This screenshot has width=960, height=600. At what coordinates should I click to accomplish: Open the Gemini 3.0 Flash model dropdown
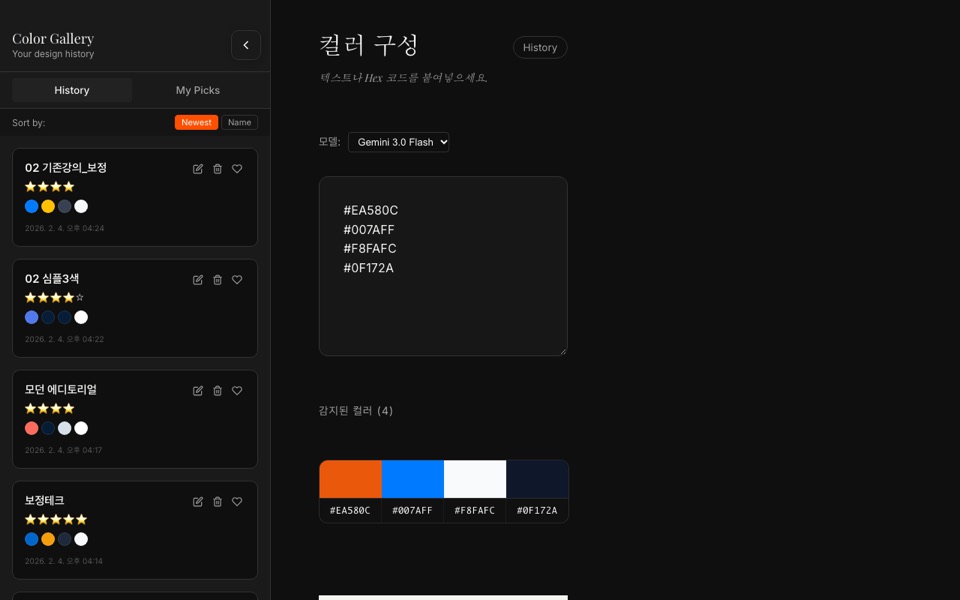[x=399, y=142]
